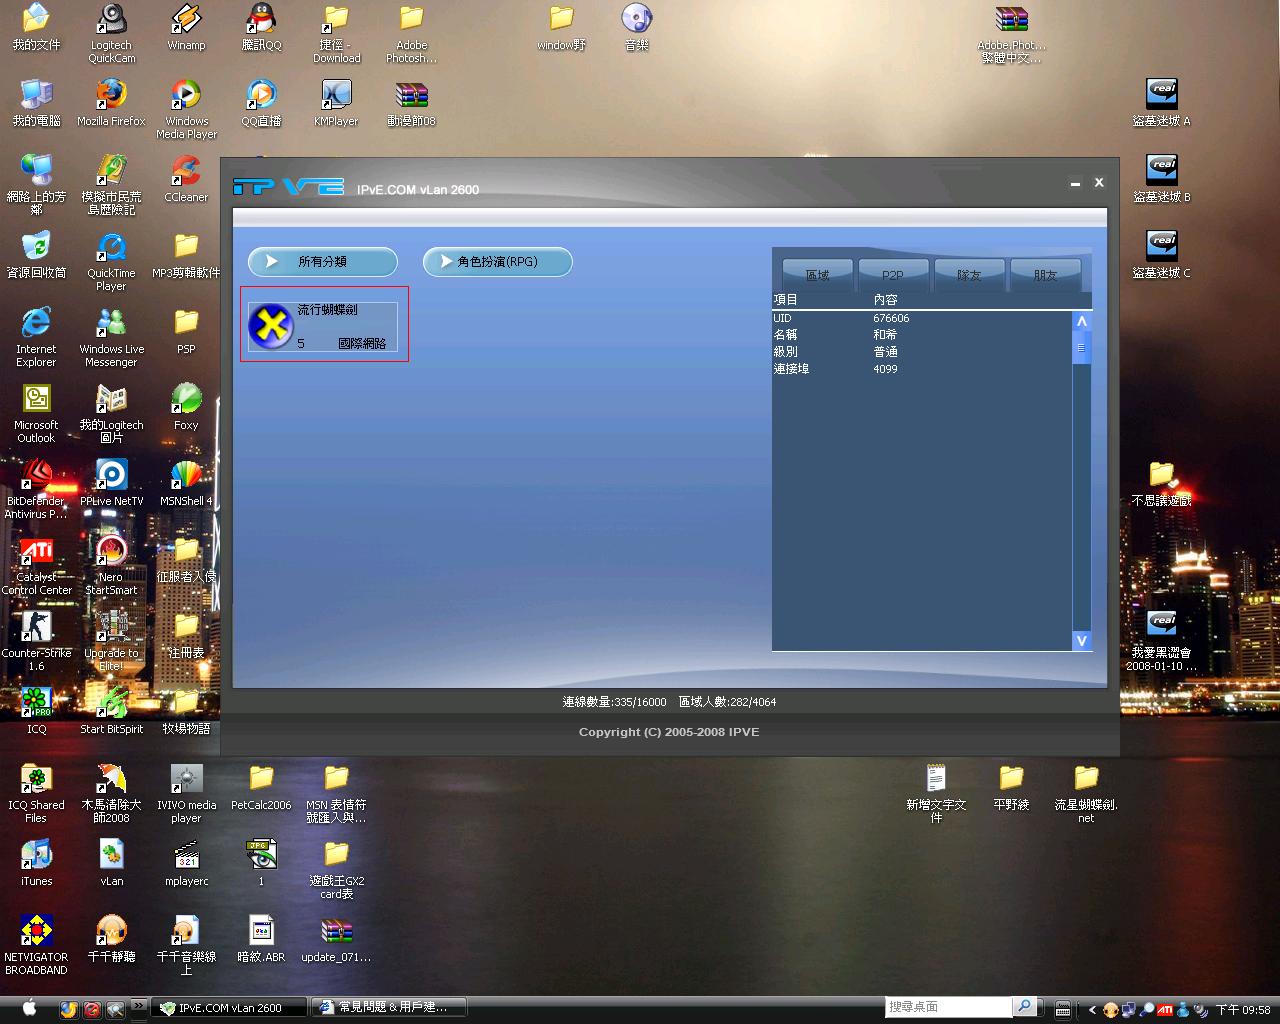Switch to the 區域 tab
This screenshot has width=1280, height=1024.
[x=817, y=274]
